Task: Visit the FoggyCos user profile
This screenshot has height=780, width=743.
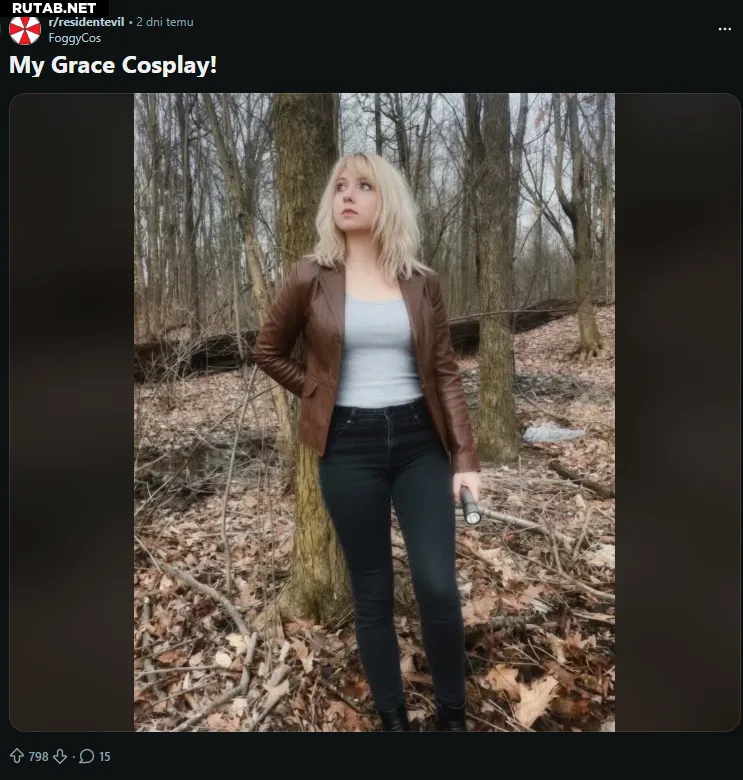Action: (x=75, y=38)
